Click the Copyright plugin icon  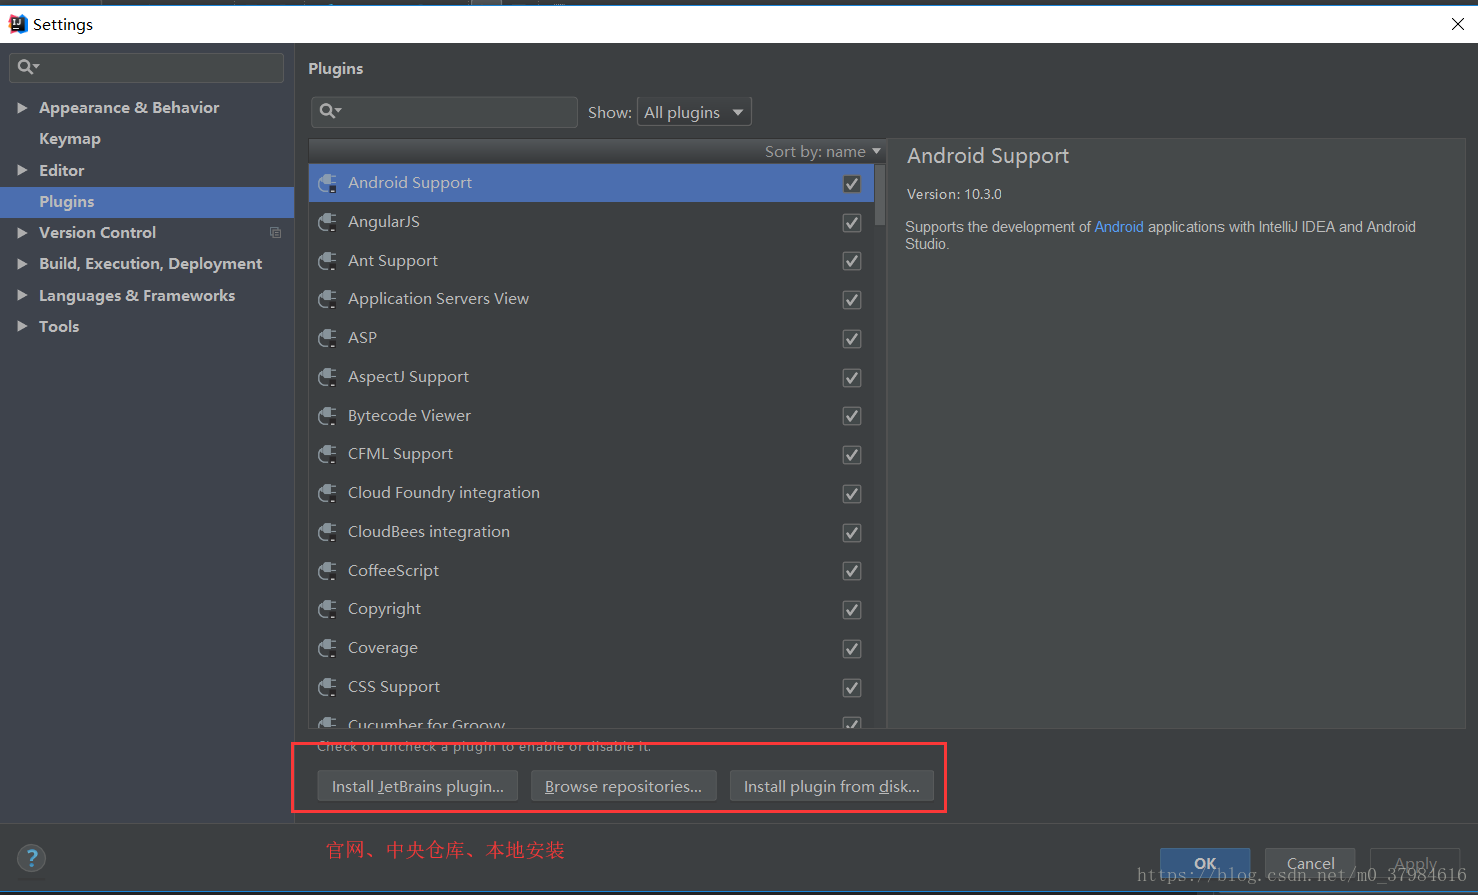pos(327,609)
